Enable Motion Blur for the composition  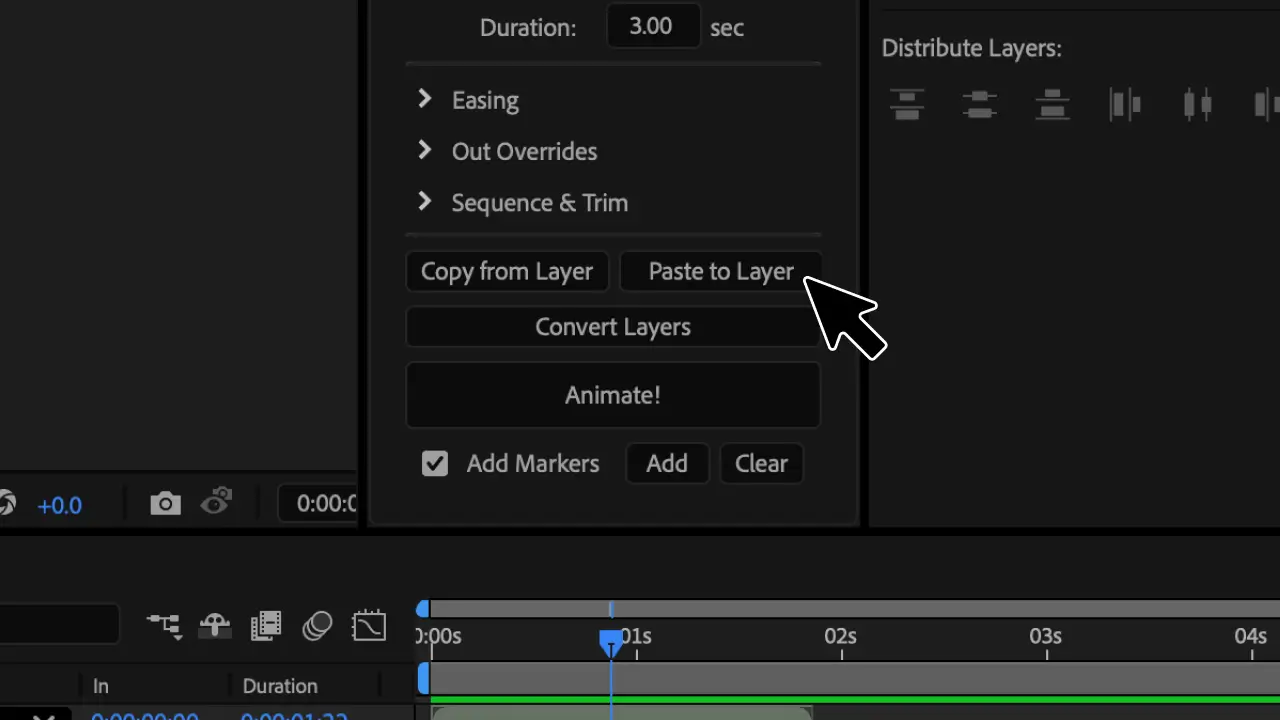click(x=317, y=625)
